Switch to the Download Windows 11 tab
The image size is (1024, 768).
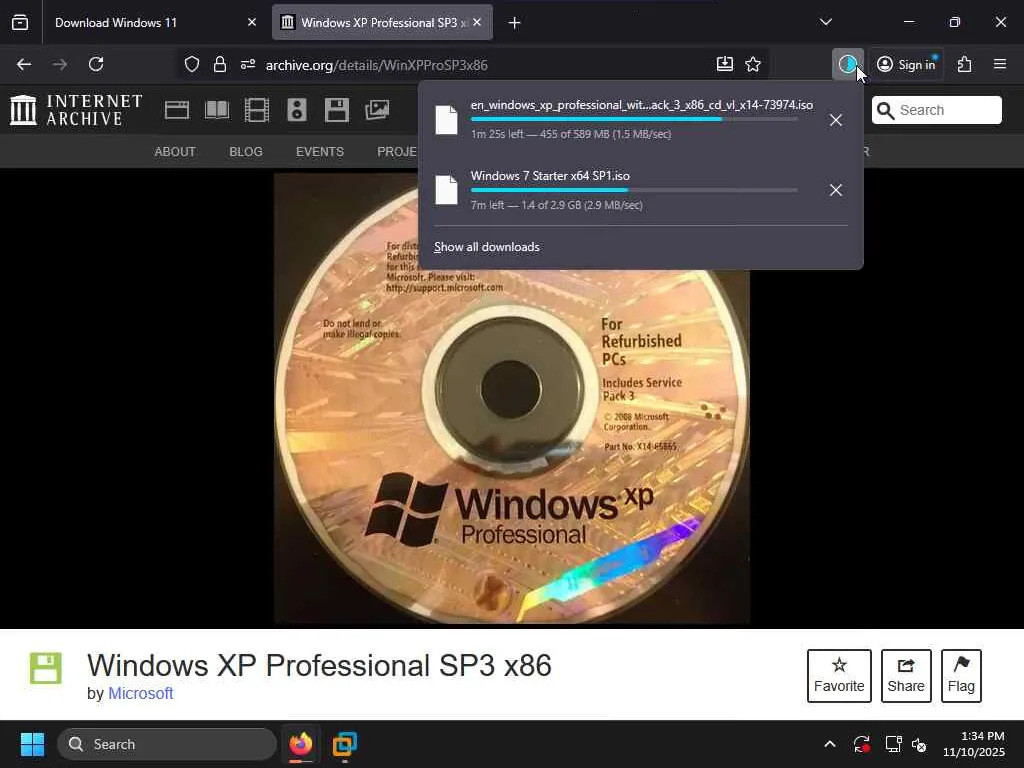click(x=151, y=23)
